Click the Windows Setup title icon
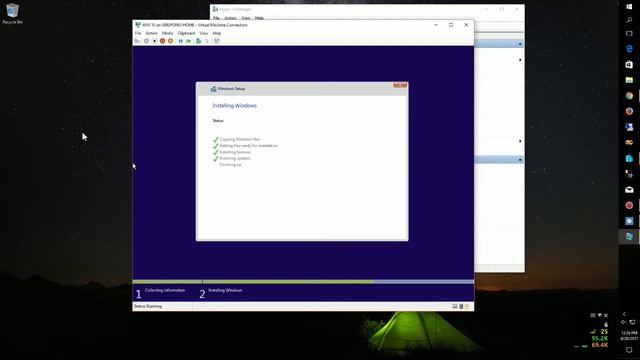 click(213, 89)
